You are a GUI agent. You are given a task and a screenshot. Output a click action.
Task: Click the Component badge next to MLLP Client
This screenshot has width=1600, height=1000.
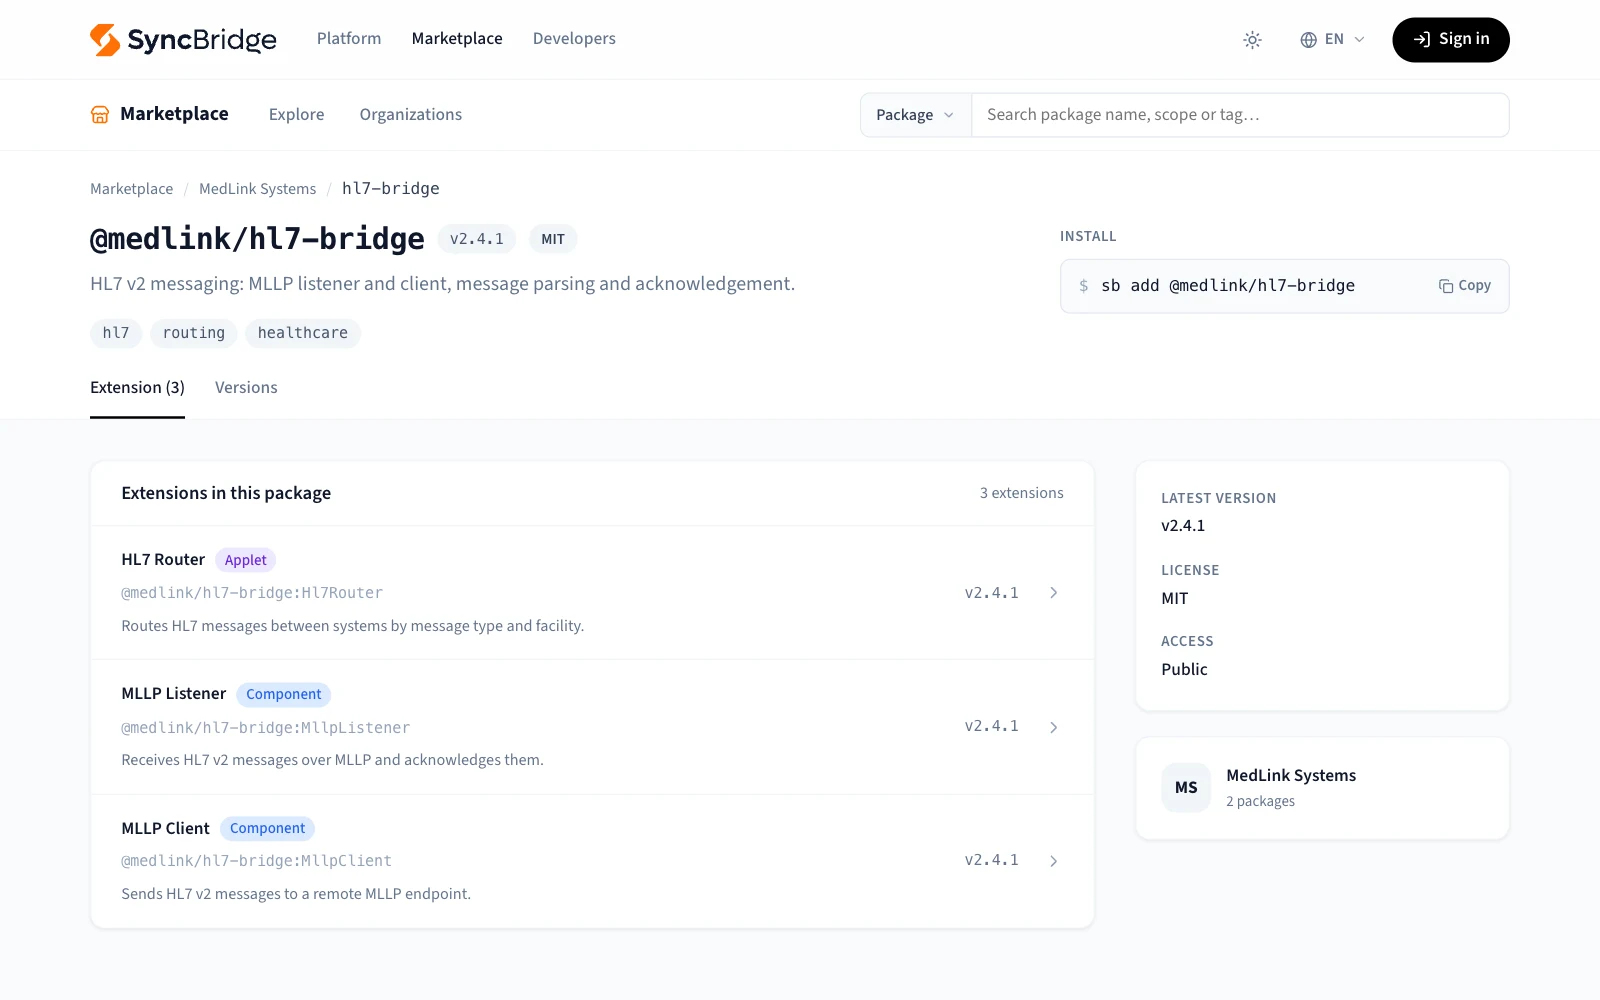point(267,828)
